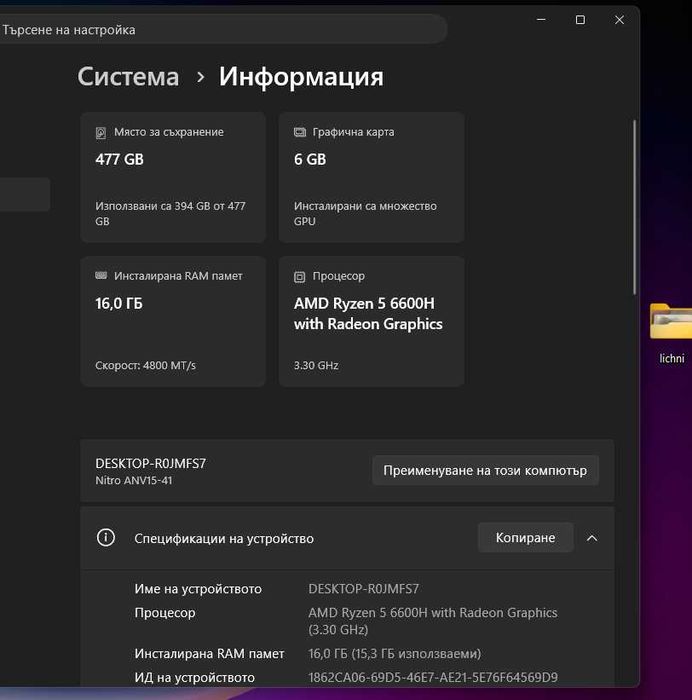Click the 16,0 ГБ (15,3 ГБ използваеми) value
Viewport: 692px width, 700px height.
(395, 654)
